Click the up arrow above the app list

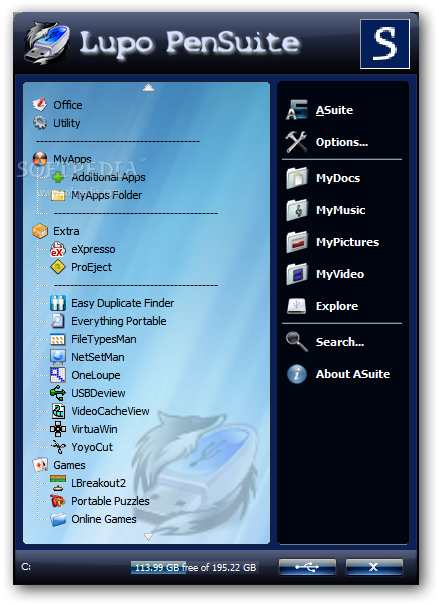click(x=149, y=87)
